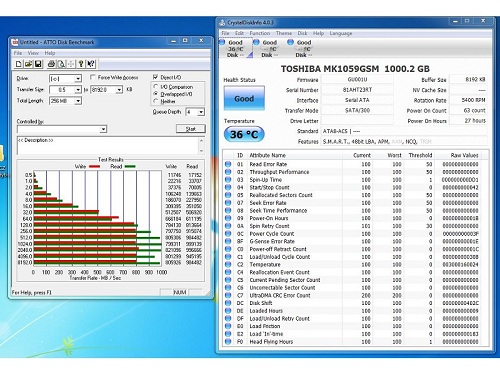Open the Drive dropdown in ATTO
The height and width of the screenshot is (375, 500).
coord(78,79)
